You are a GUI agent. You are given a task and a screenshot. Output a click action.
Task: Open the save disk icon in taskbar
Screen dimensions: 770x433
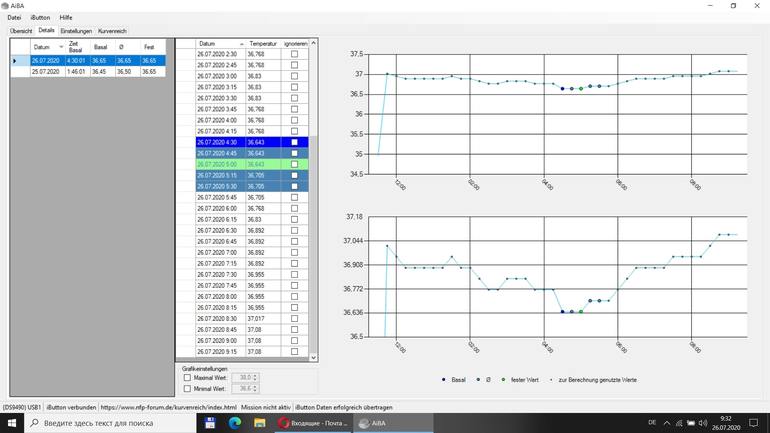click(210, 423)
